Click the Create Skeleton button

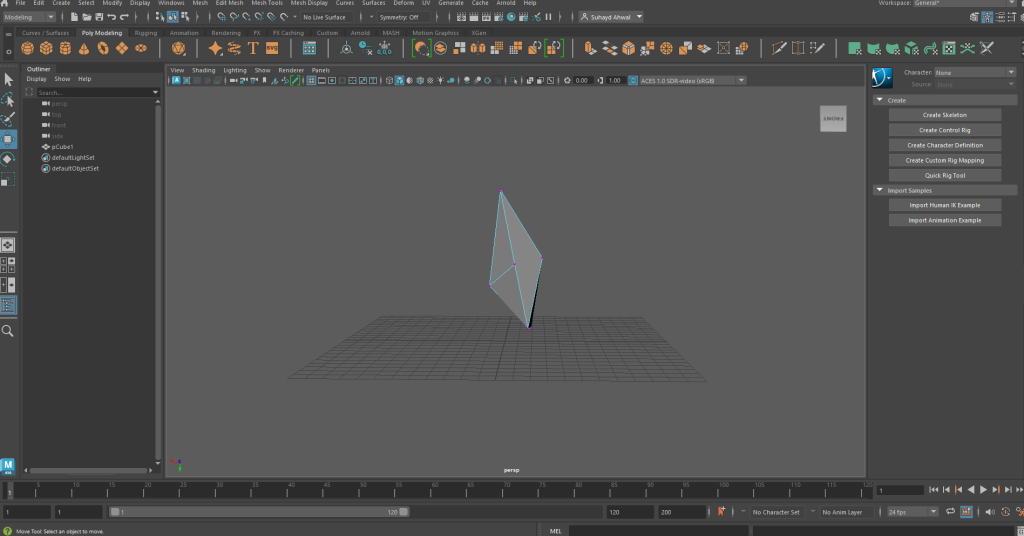(x=944, y=115)
